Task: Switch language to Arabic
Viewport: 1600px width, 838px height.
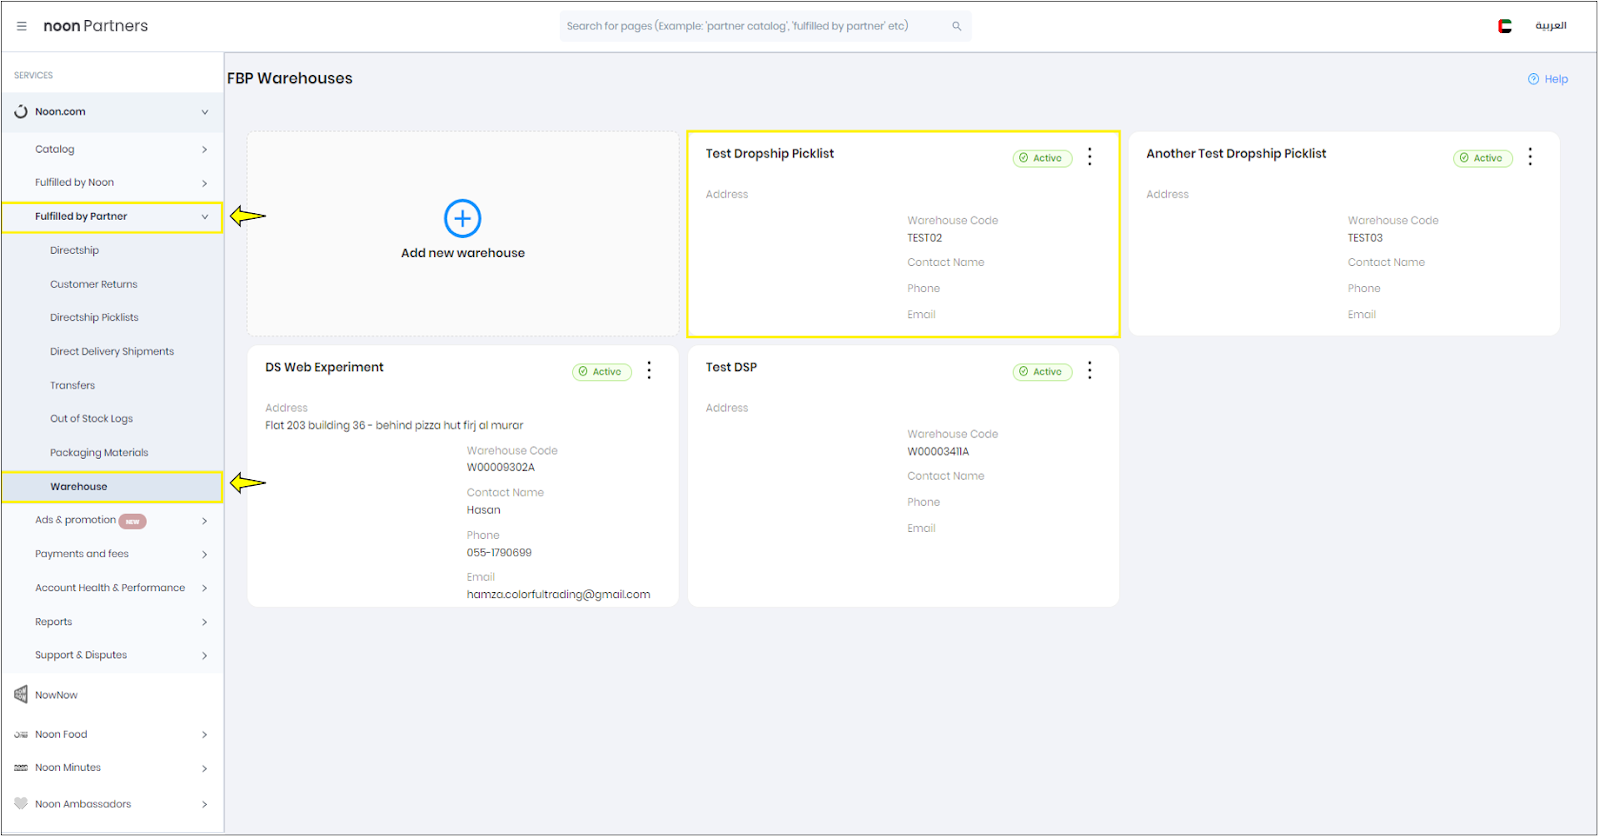Action: click(x=1551, y=26)
